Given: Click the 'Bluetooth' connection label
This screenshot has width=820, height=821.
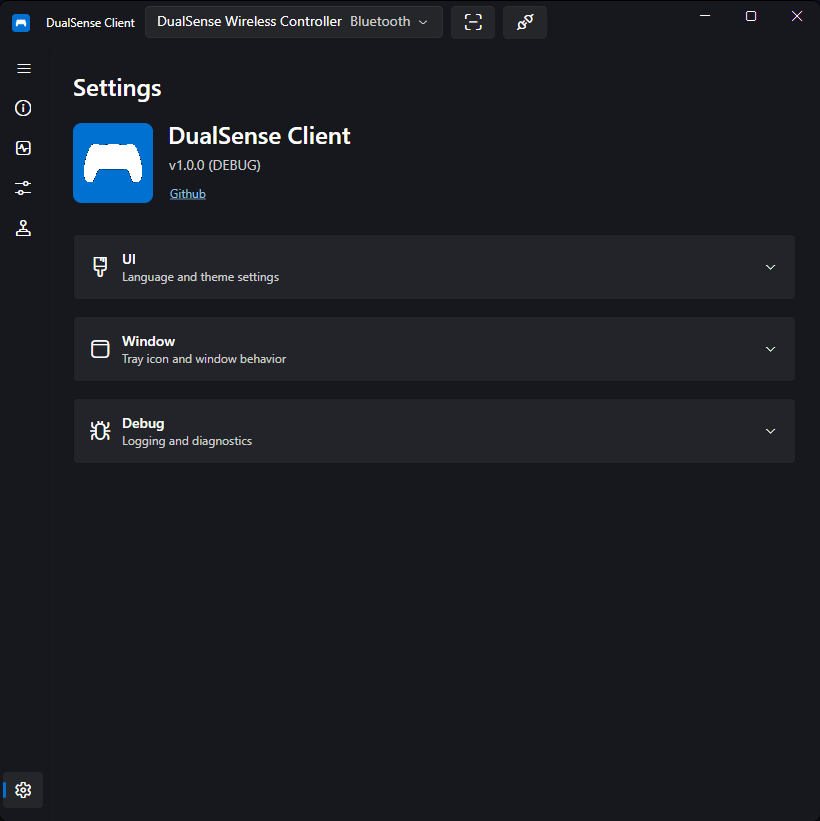Looking at the screenshot, I should coord(380,21).
